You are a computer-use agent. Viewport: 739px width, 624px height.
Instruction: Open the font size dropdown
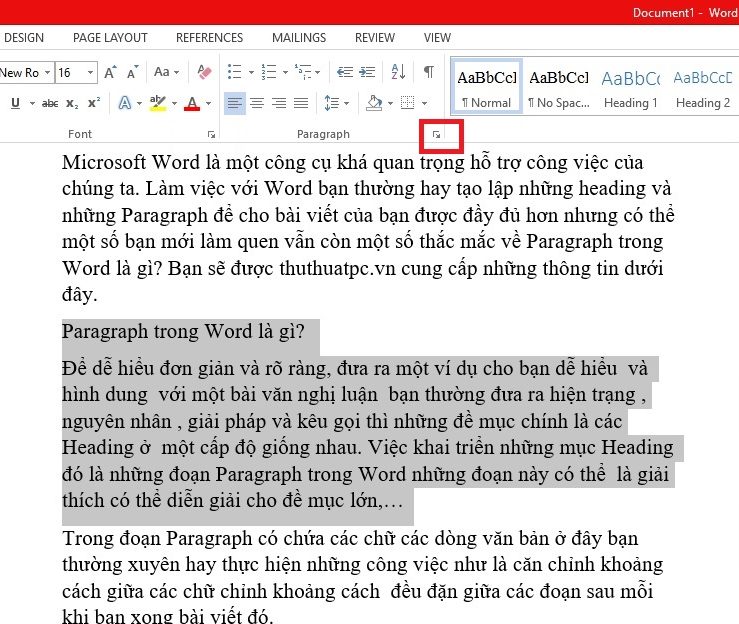(x=90, y=73)
